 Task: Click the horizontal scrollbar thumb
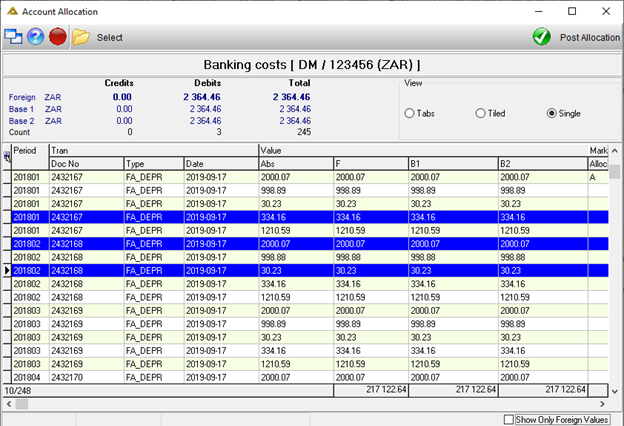(x=22, y=404)
